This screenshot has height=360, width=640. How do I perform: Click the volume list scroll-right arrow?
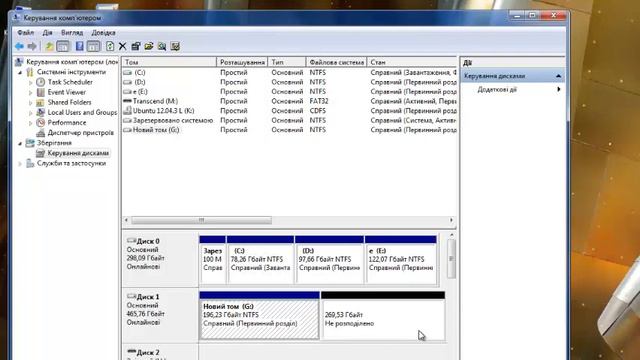click(451, 220)
